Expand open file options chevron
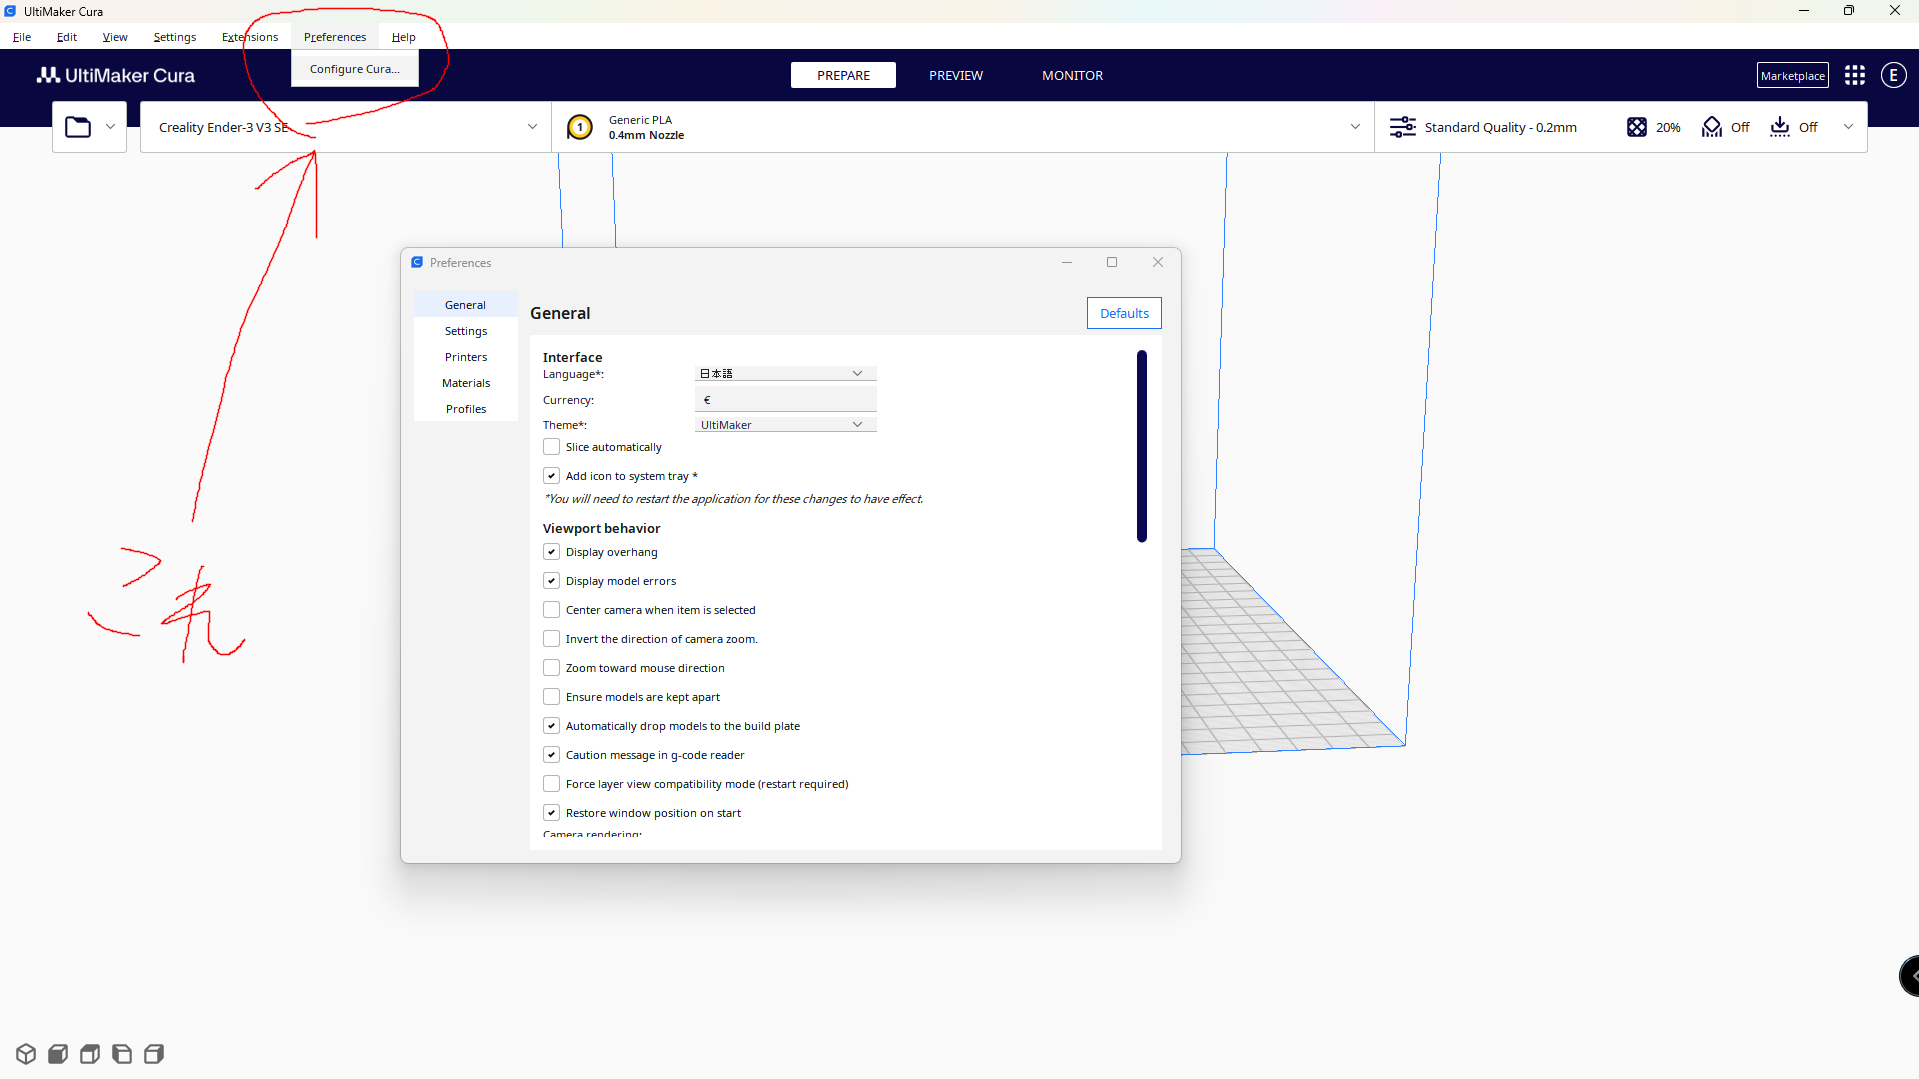Screen dimensions: 1919x1079 coord(110,127)
